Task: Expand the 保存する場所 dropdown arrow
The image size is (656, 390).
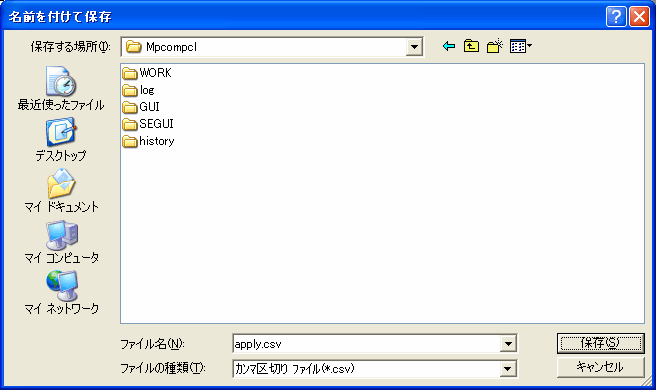Action: [x=414, y=47]
